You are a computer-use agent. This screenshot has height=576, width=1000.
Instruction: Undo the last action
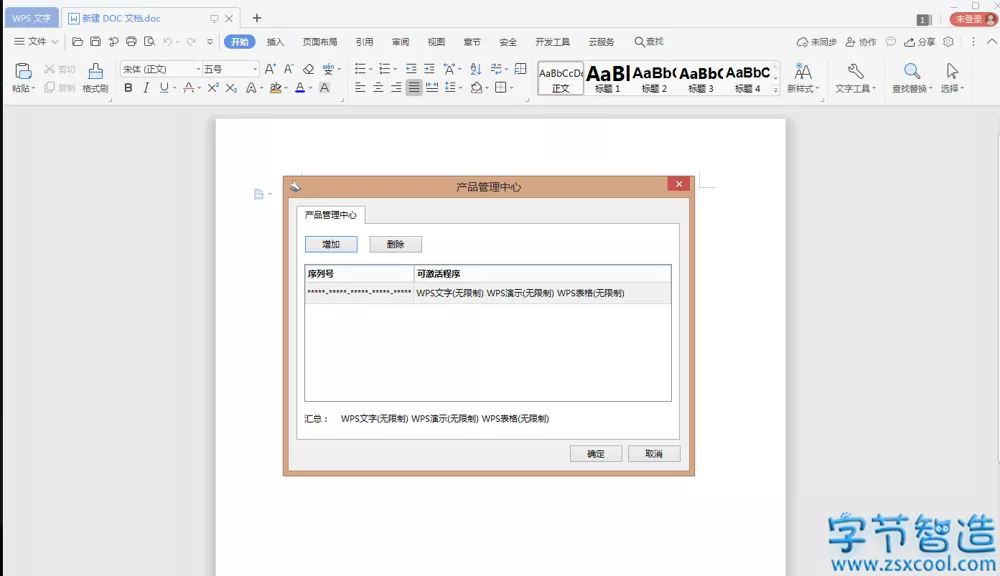tap(167, 41)
